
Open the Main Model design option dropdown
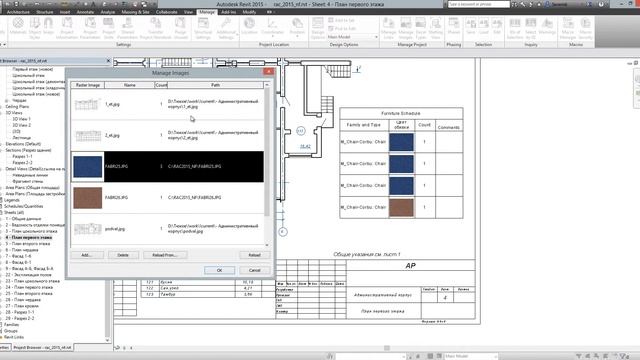353,37
